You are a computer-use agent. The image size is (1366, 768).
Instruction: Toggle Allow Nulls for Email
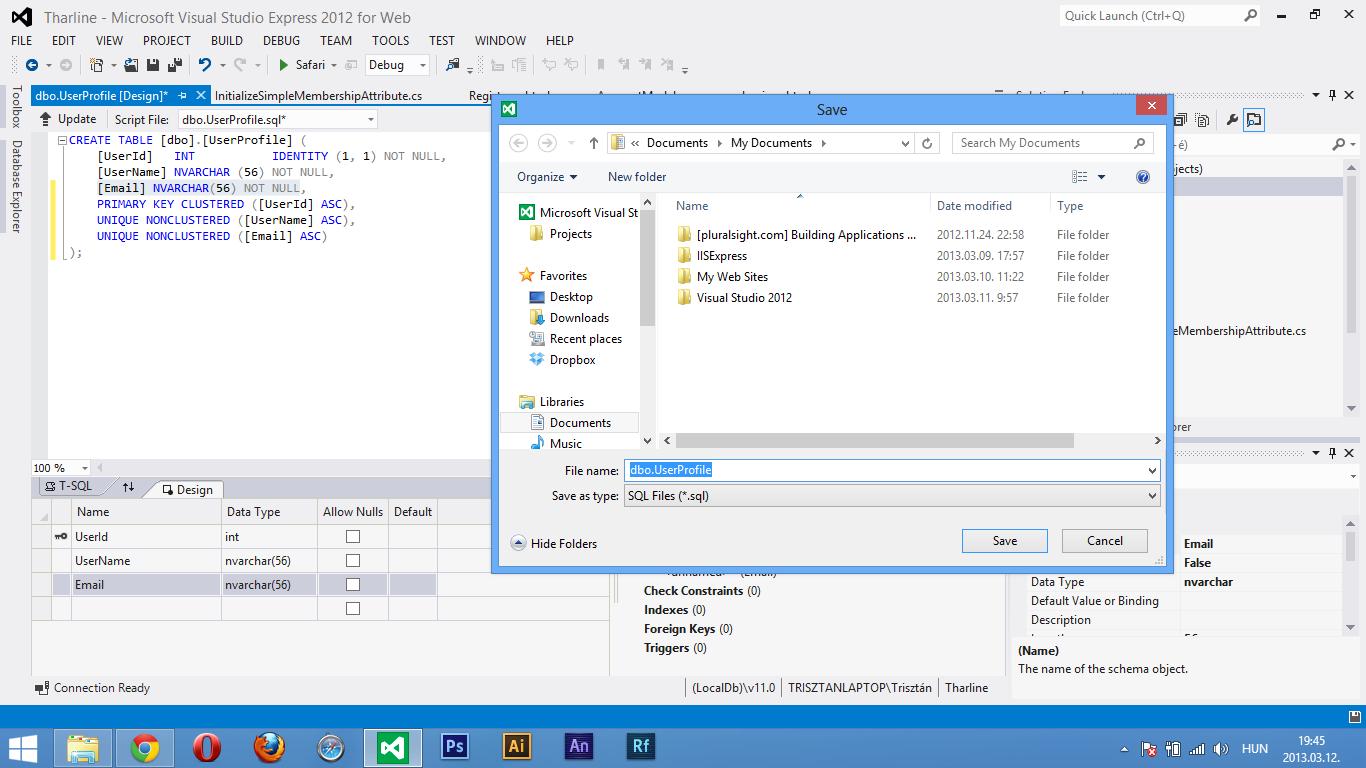click(353, 585)
